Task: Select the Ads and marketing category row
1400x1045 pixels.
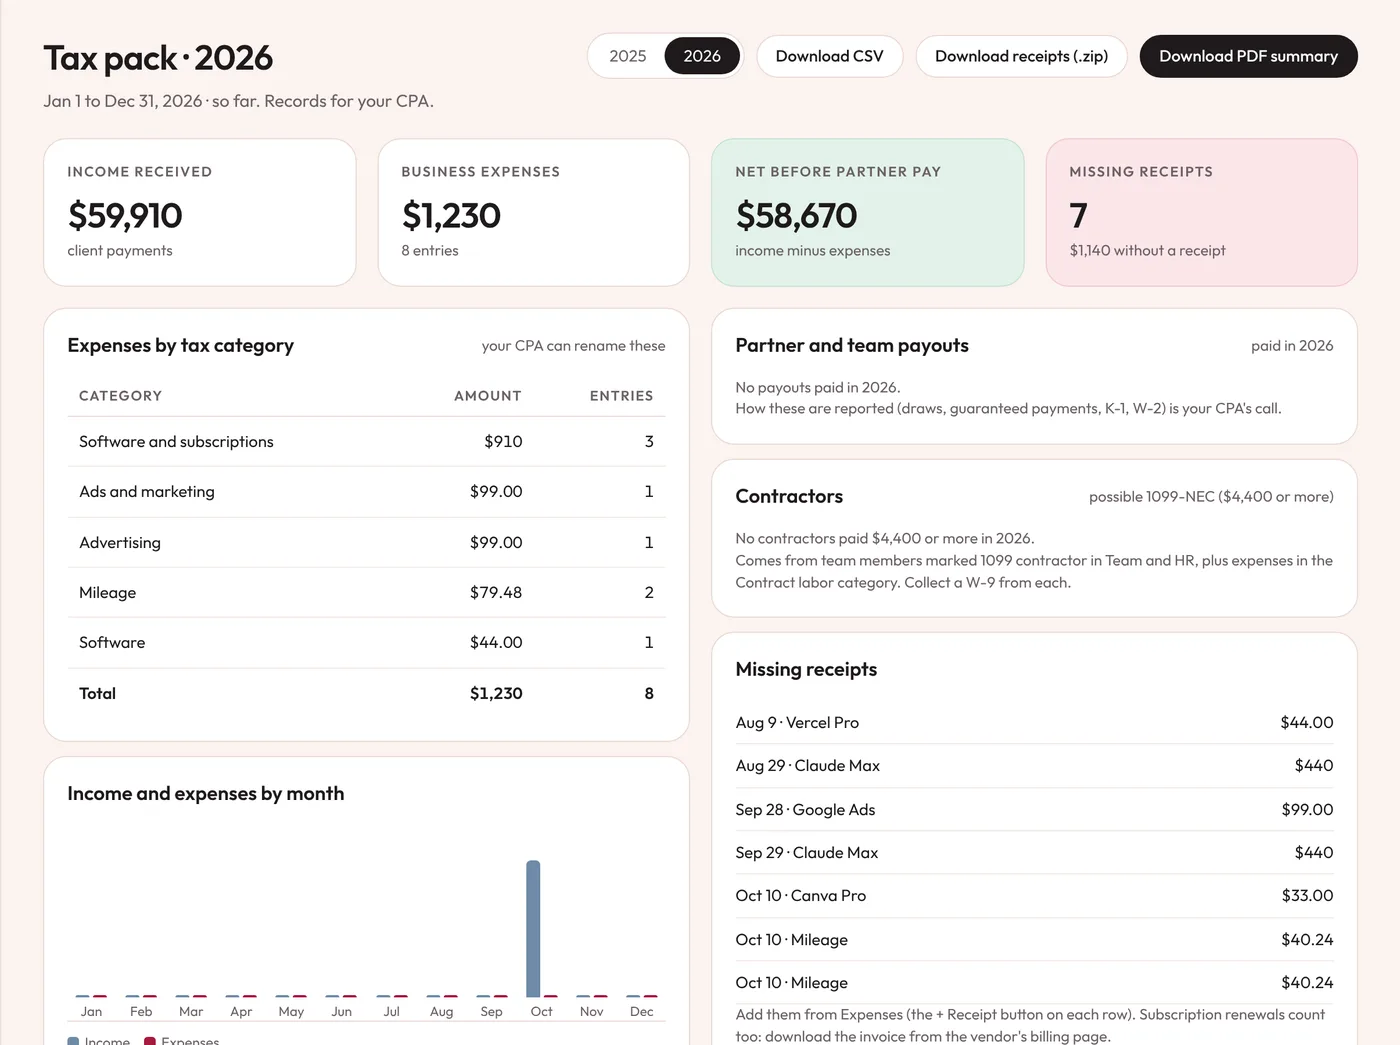Action: [x=366, y=492]
